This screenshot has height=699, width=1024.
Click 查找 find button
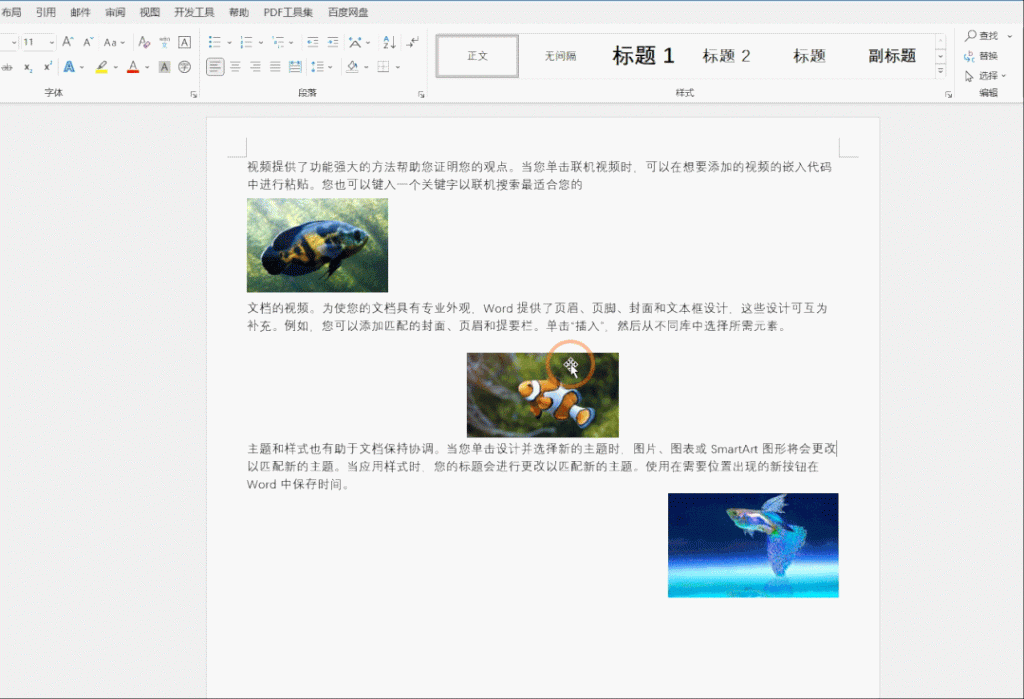[x=982, y=35]
